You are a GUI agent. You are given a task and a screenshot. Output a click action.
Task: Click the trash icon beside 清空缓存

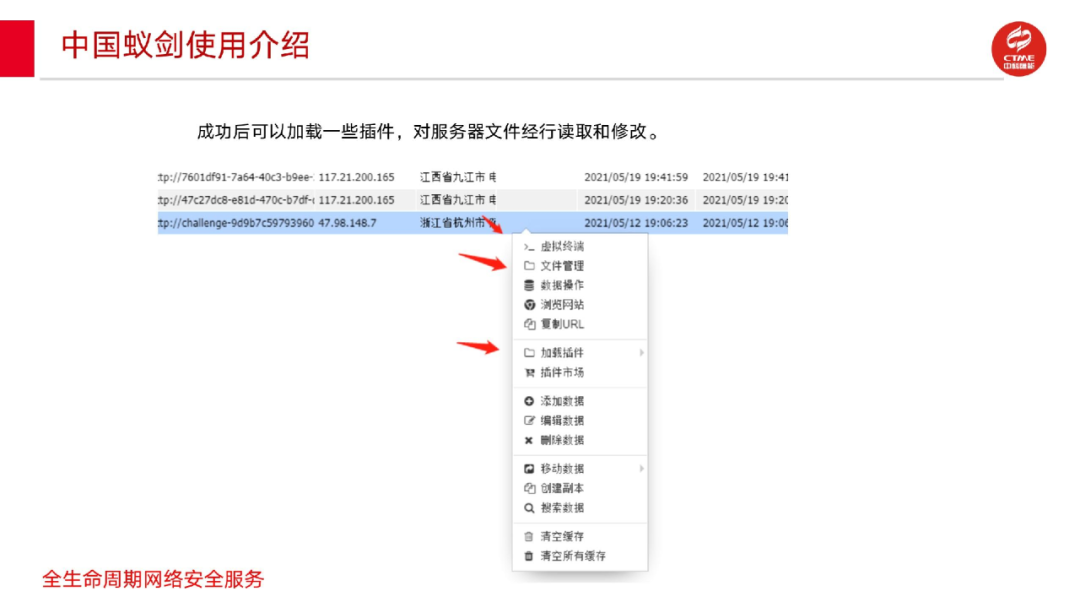tap(529, 536)
